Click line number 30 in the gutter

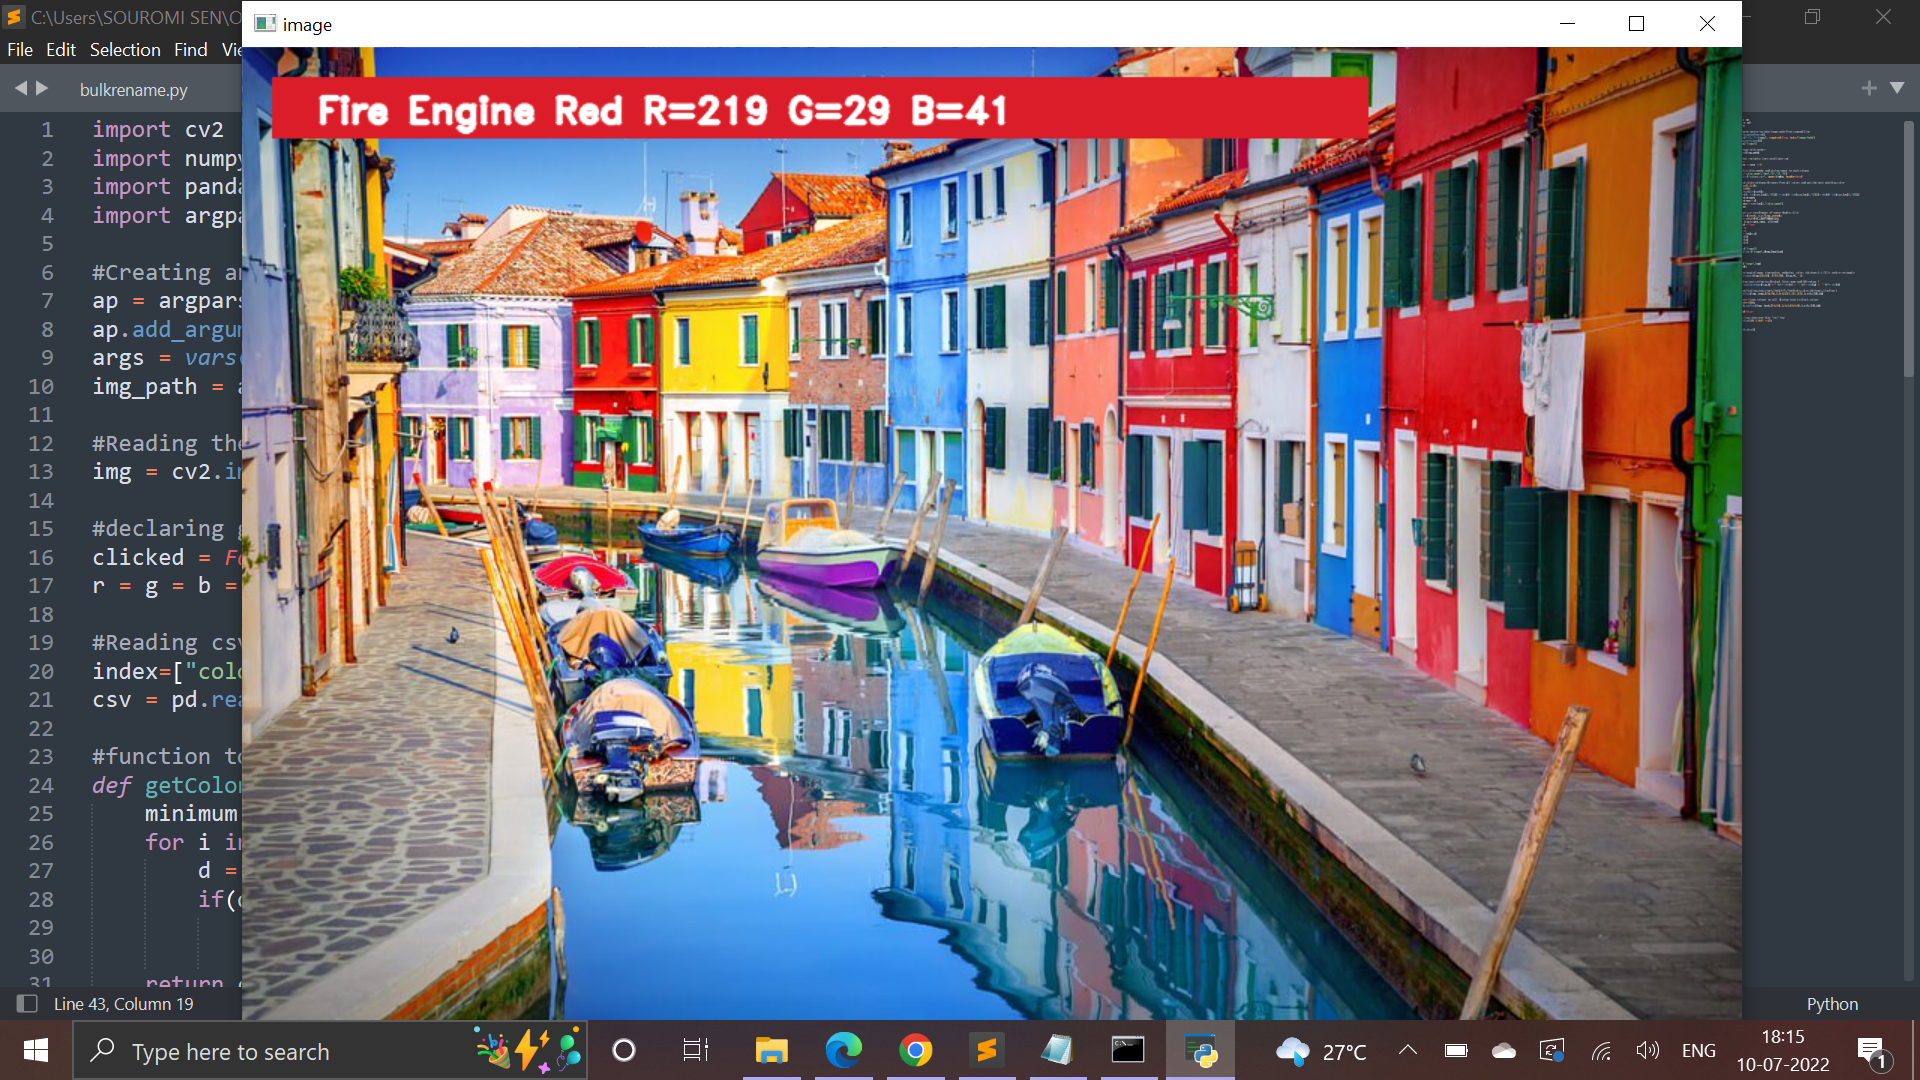tap(41, 956)
